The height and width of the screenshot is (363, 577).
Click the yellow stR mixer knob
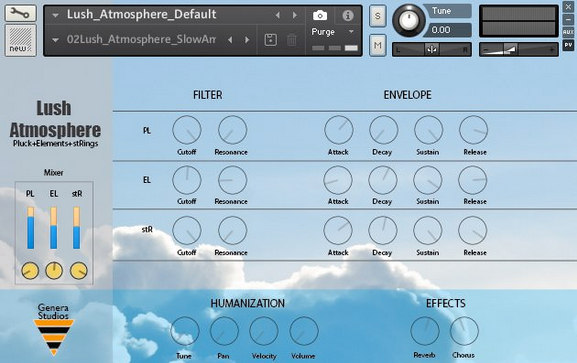click(x=79, y=271)
